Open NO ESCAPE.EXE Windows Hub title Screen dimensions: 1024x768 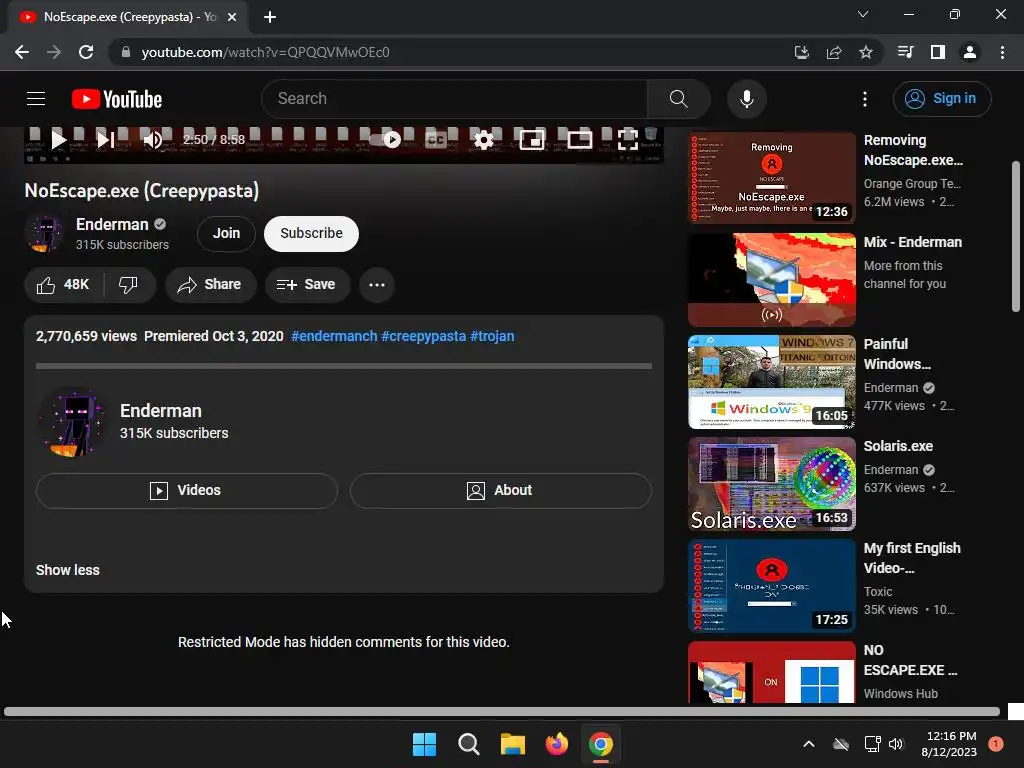[x=910, y=660]
